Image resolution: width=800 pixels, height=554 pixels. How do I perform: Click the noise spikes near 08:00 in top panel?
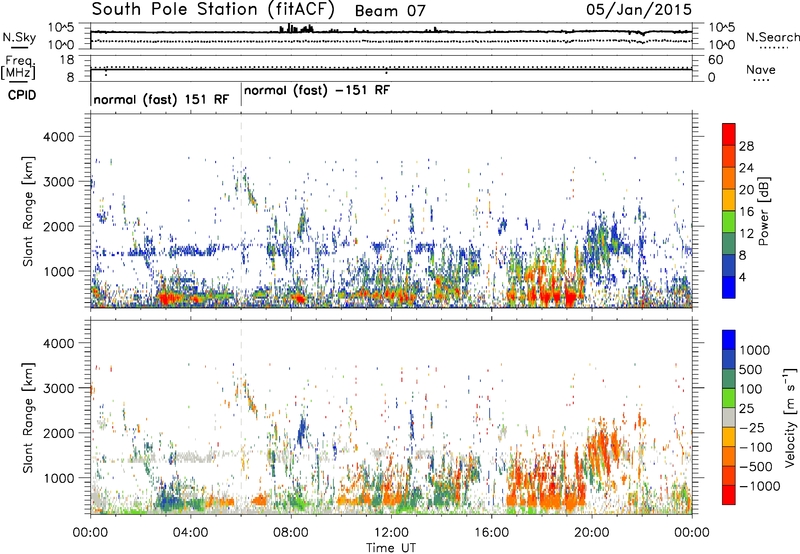tap(296, 28)
